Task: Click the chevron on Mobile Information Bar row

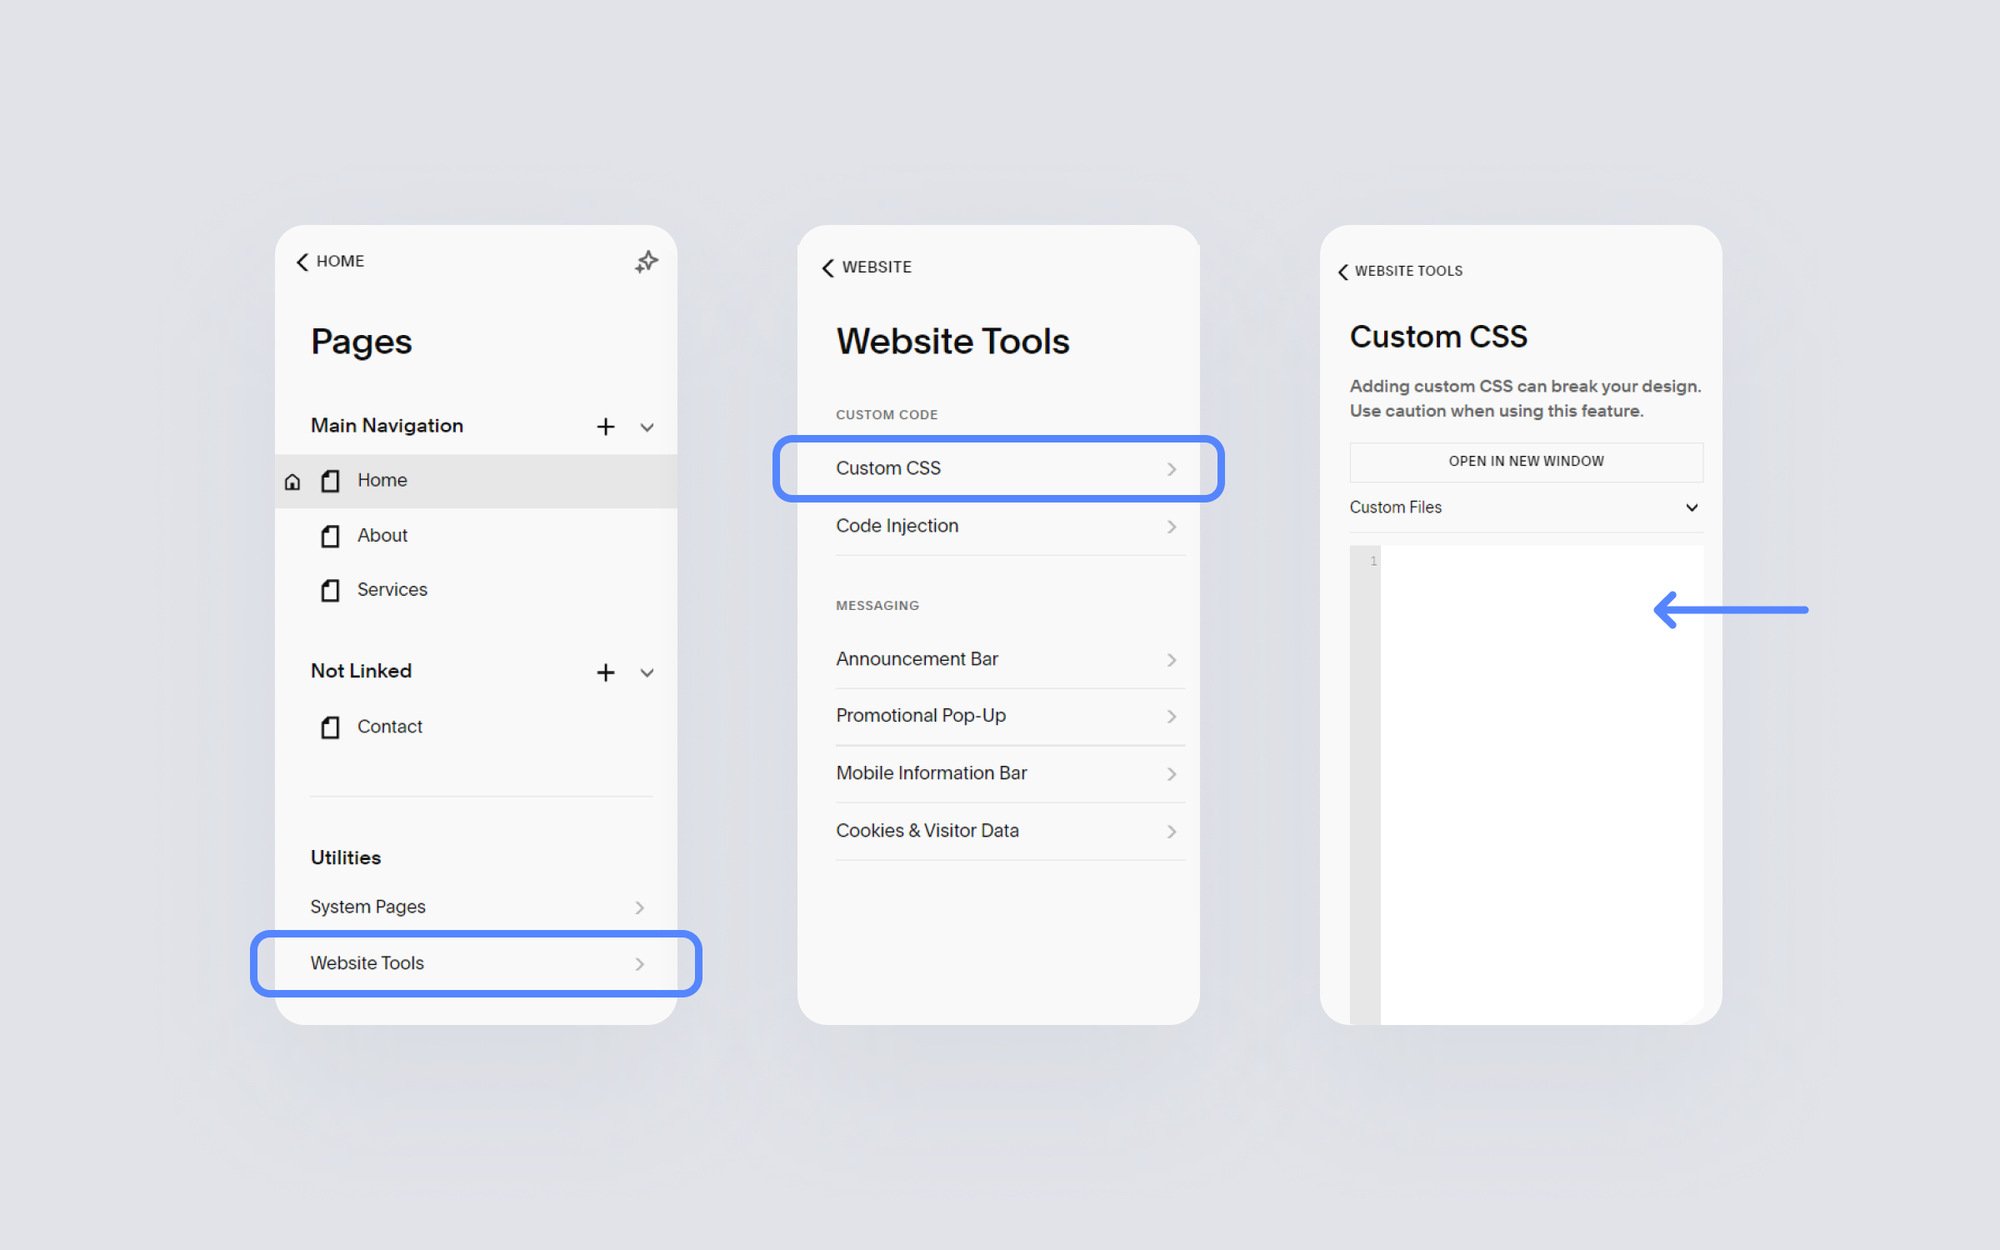Action: tap(1172, 775)
